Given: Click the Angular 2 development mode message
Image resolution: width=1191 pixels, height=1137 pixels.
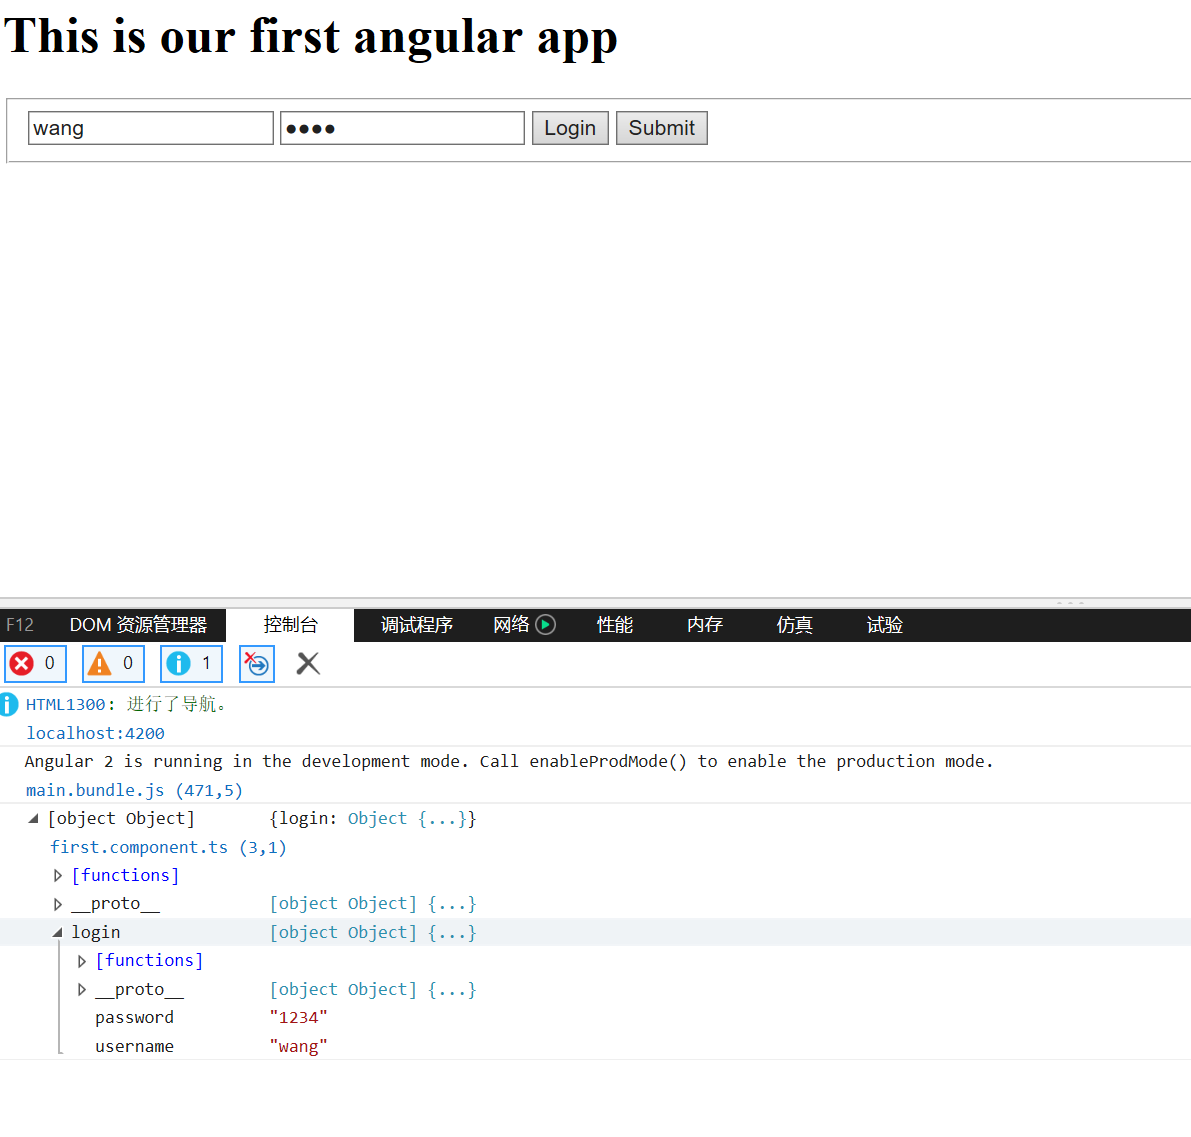Looking at the screenshot, I should point(509,762).
